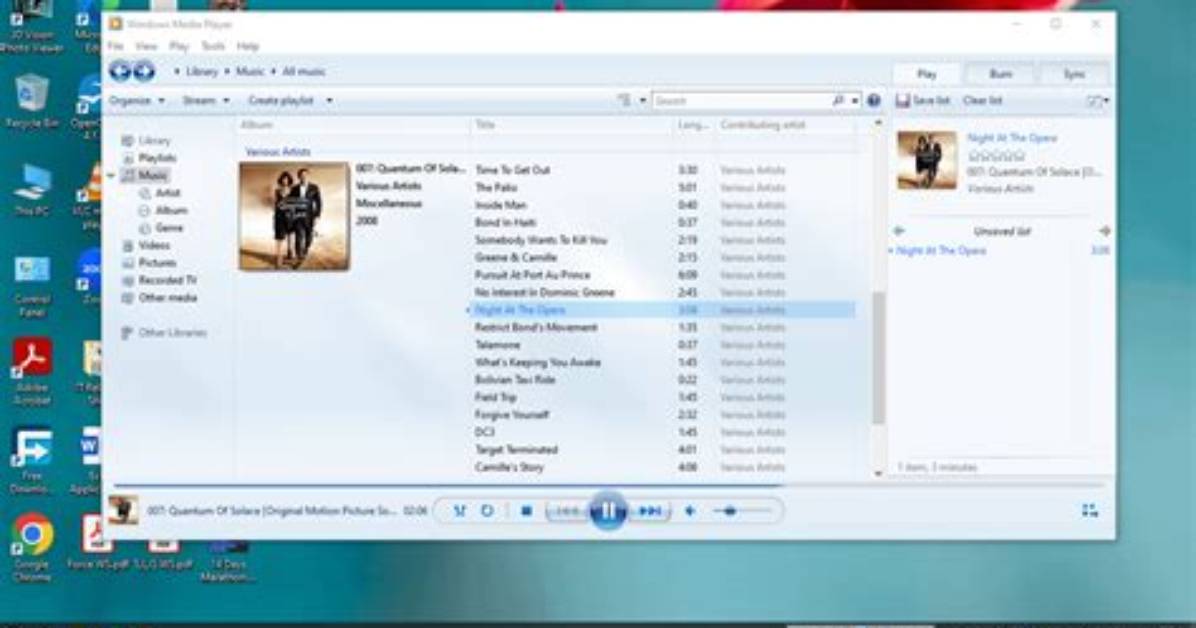Select Library in the navigation pane
This screenshot has height=628, width=1196.
(x=155, y=140)
